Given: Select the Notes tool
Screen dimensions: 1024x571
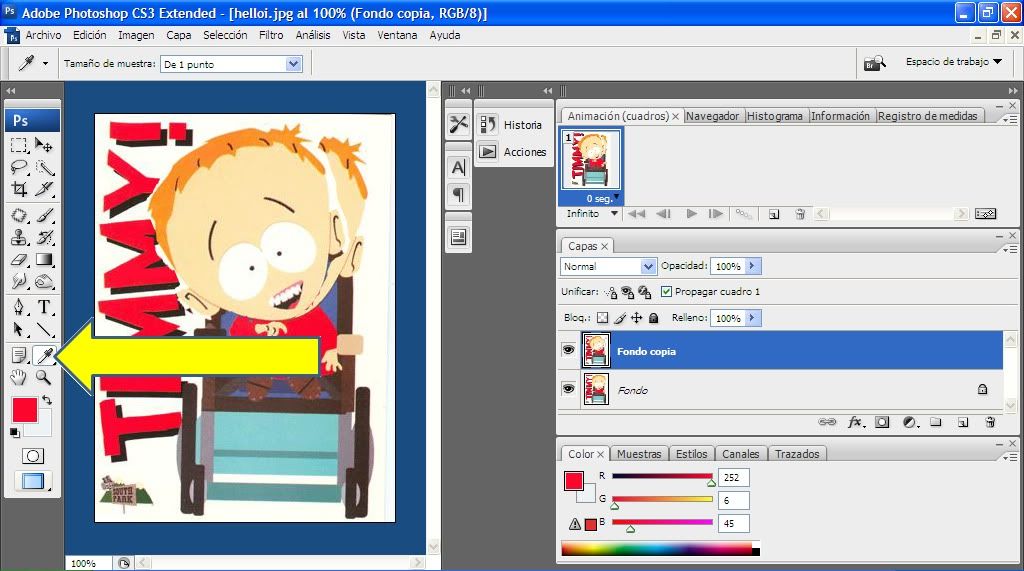Looking at the screenshot, I should [19, 355].
